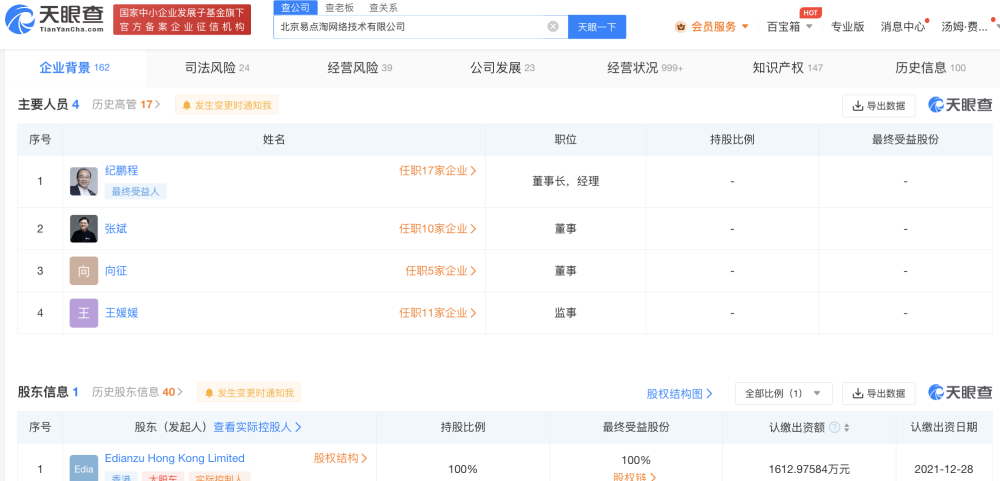Click the 1612.97584万元 capital value
The width and height of the screenshot is (1000, 481).
pyautogui.click(x=809, y=469)
